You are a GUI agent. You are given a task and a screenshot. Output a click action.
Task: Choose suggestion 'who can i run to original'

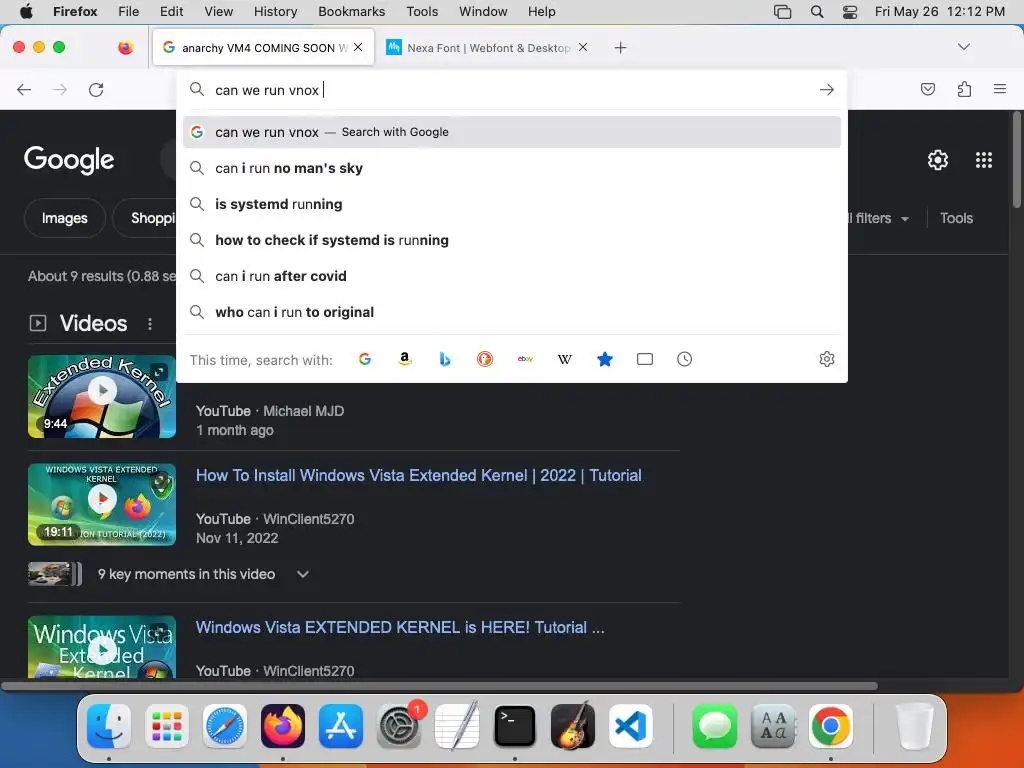click(x=512, y=312)
